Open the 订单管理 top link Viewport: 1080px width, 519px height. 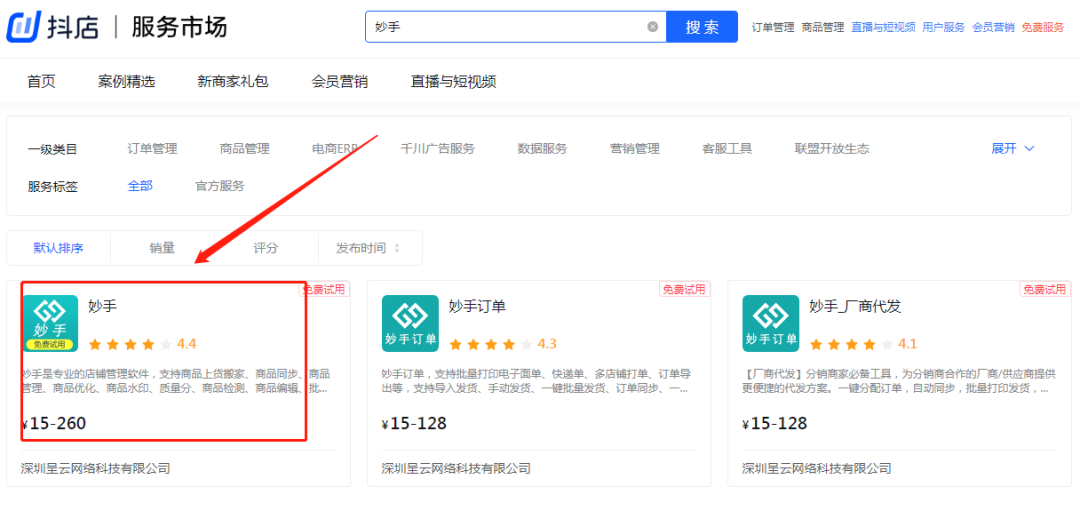[773, 28]
